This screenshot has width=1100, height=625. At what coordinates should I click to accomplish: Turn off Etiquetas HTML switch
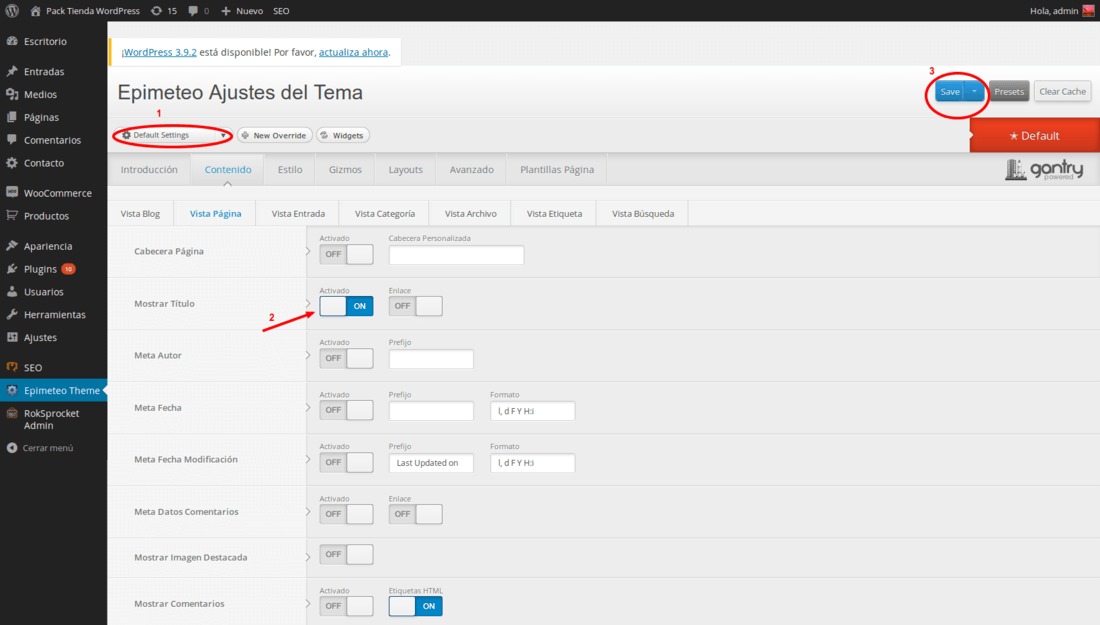[415, 606]
